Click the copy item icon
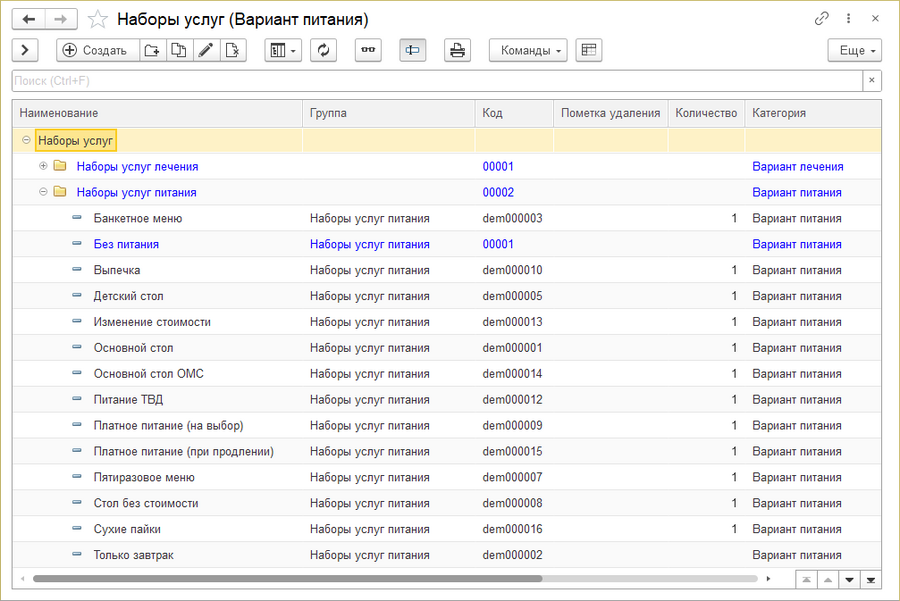 179,51
